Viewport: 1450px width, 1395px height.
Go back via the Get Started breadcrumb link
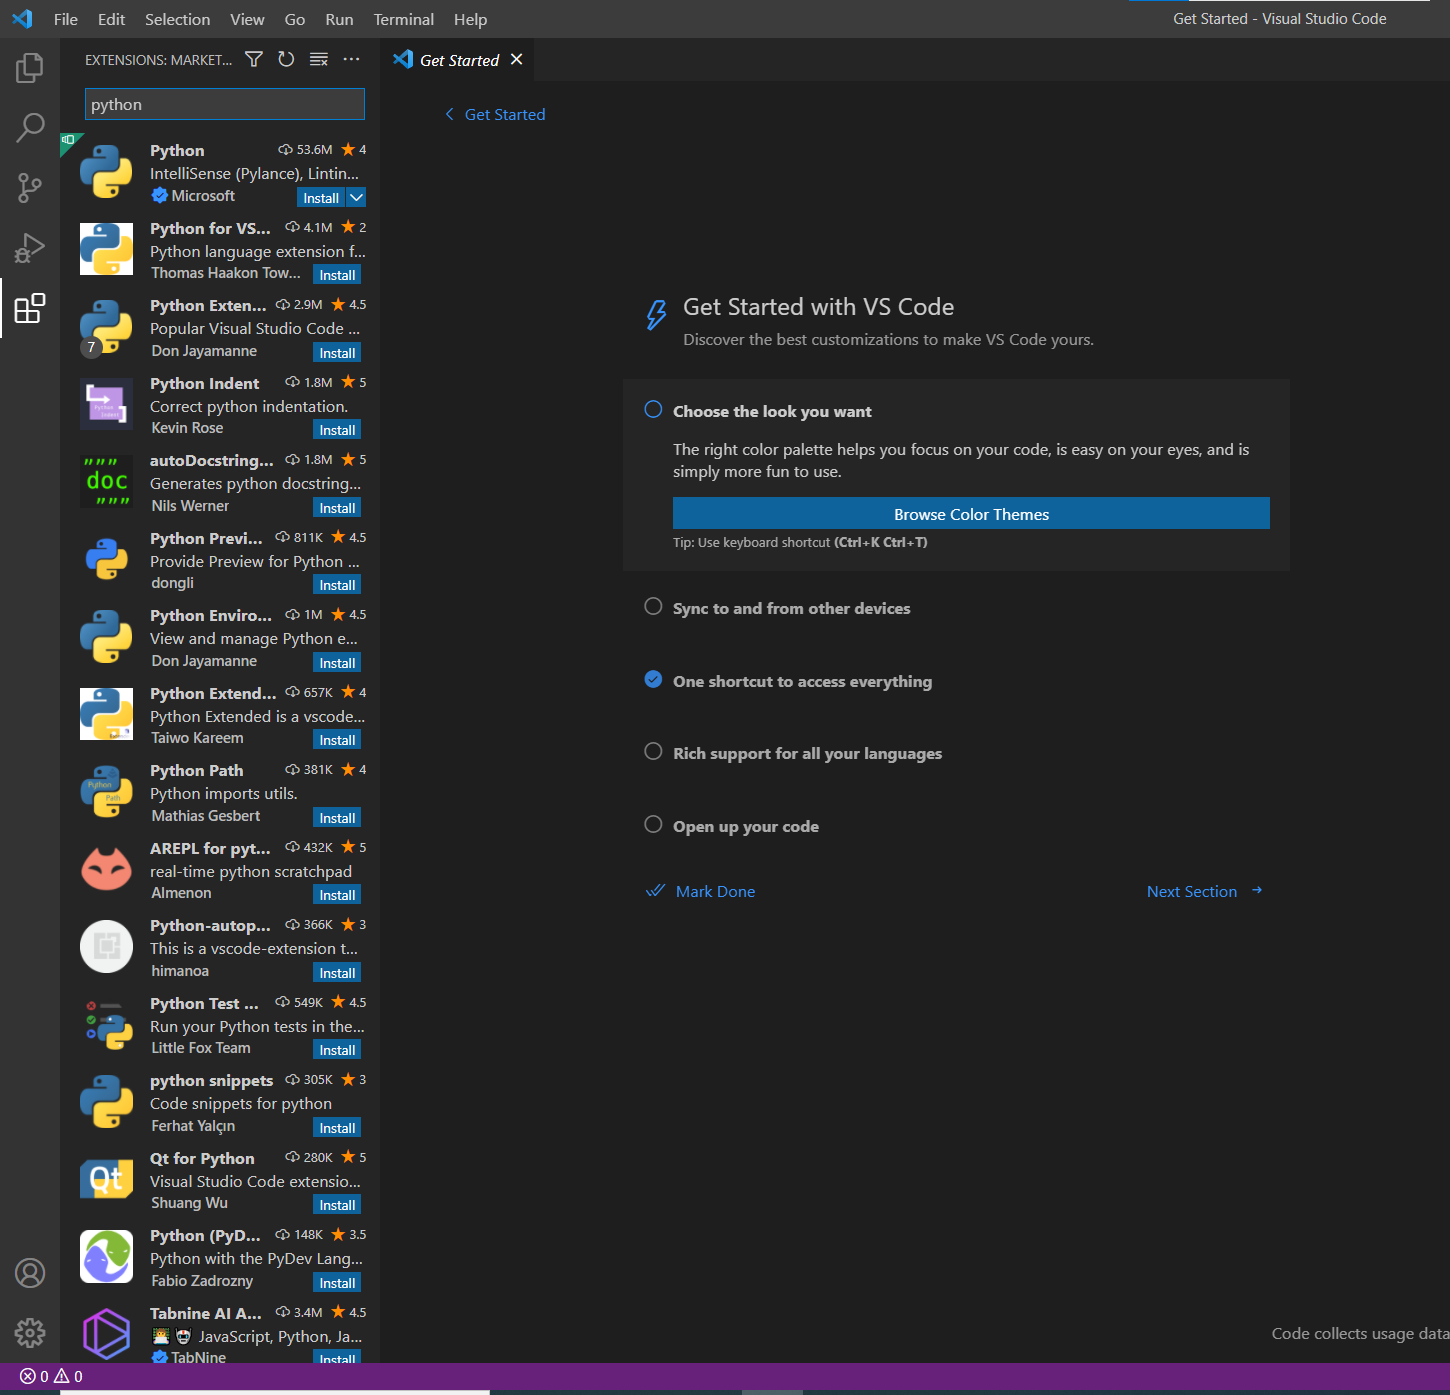496,114
